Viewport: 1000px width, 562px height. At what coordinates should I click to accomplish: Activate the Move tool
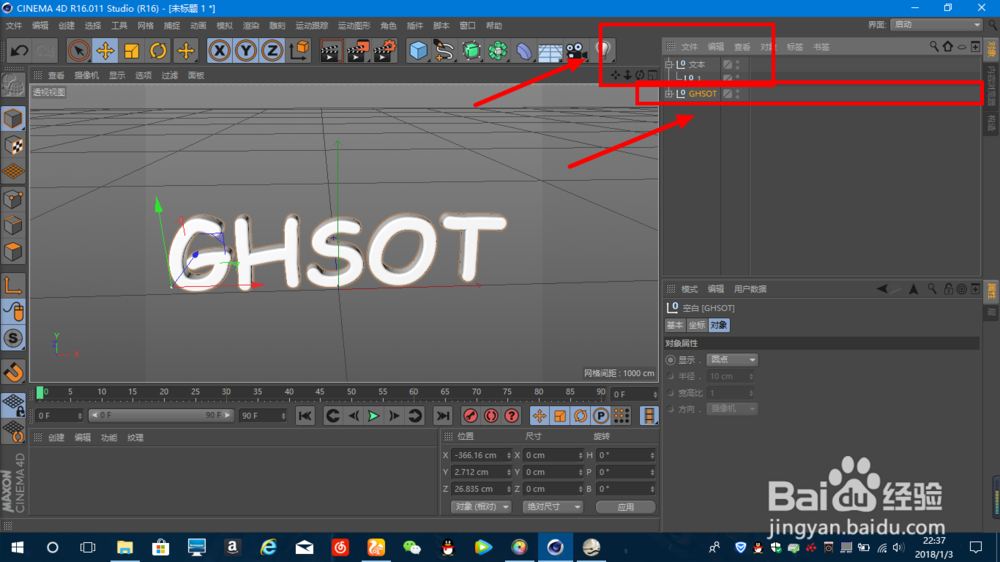coord(105,50)
